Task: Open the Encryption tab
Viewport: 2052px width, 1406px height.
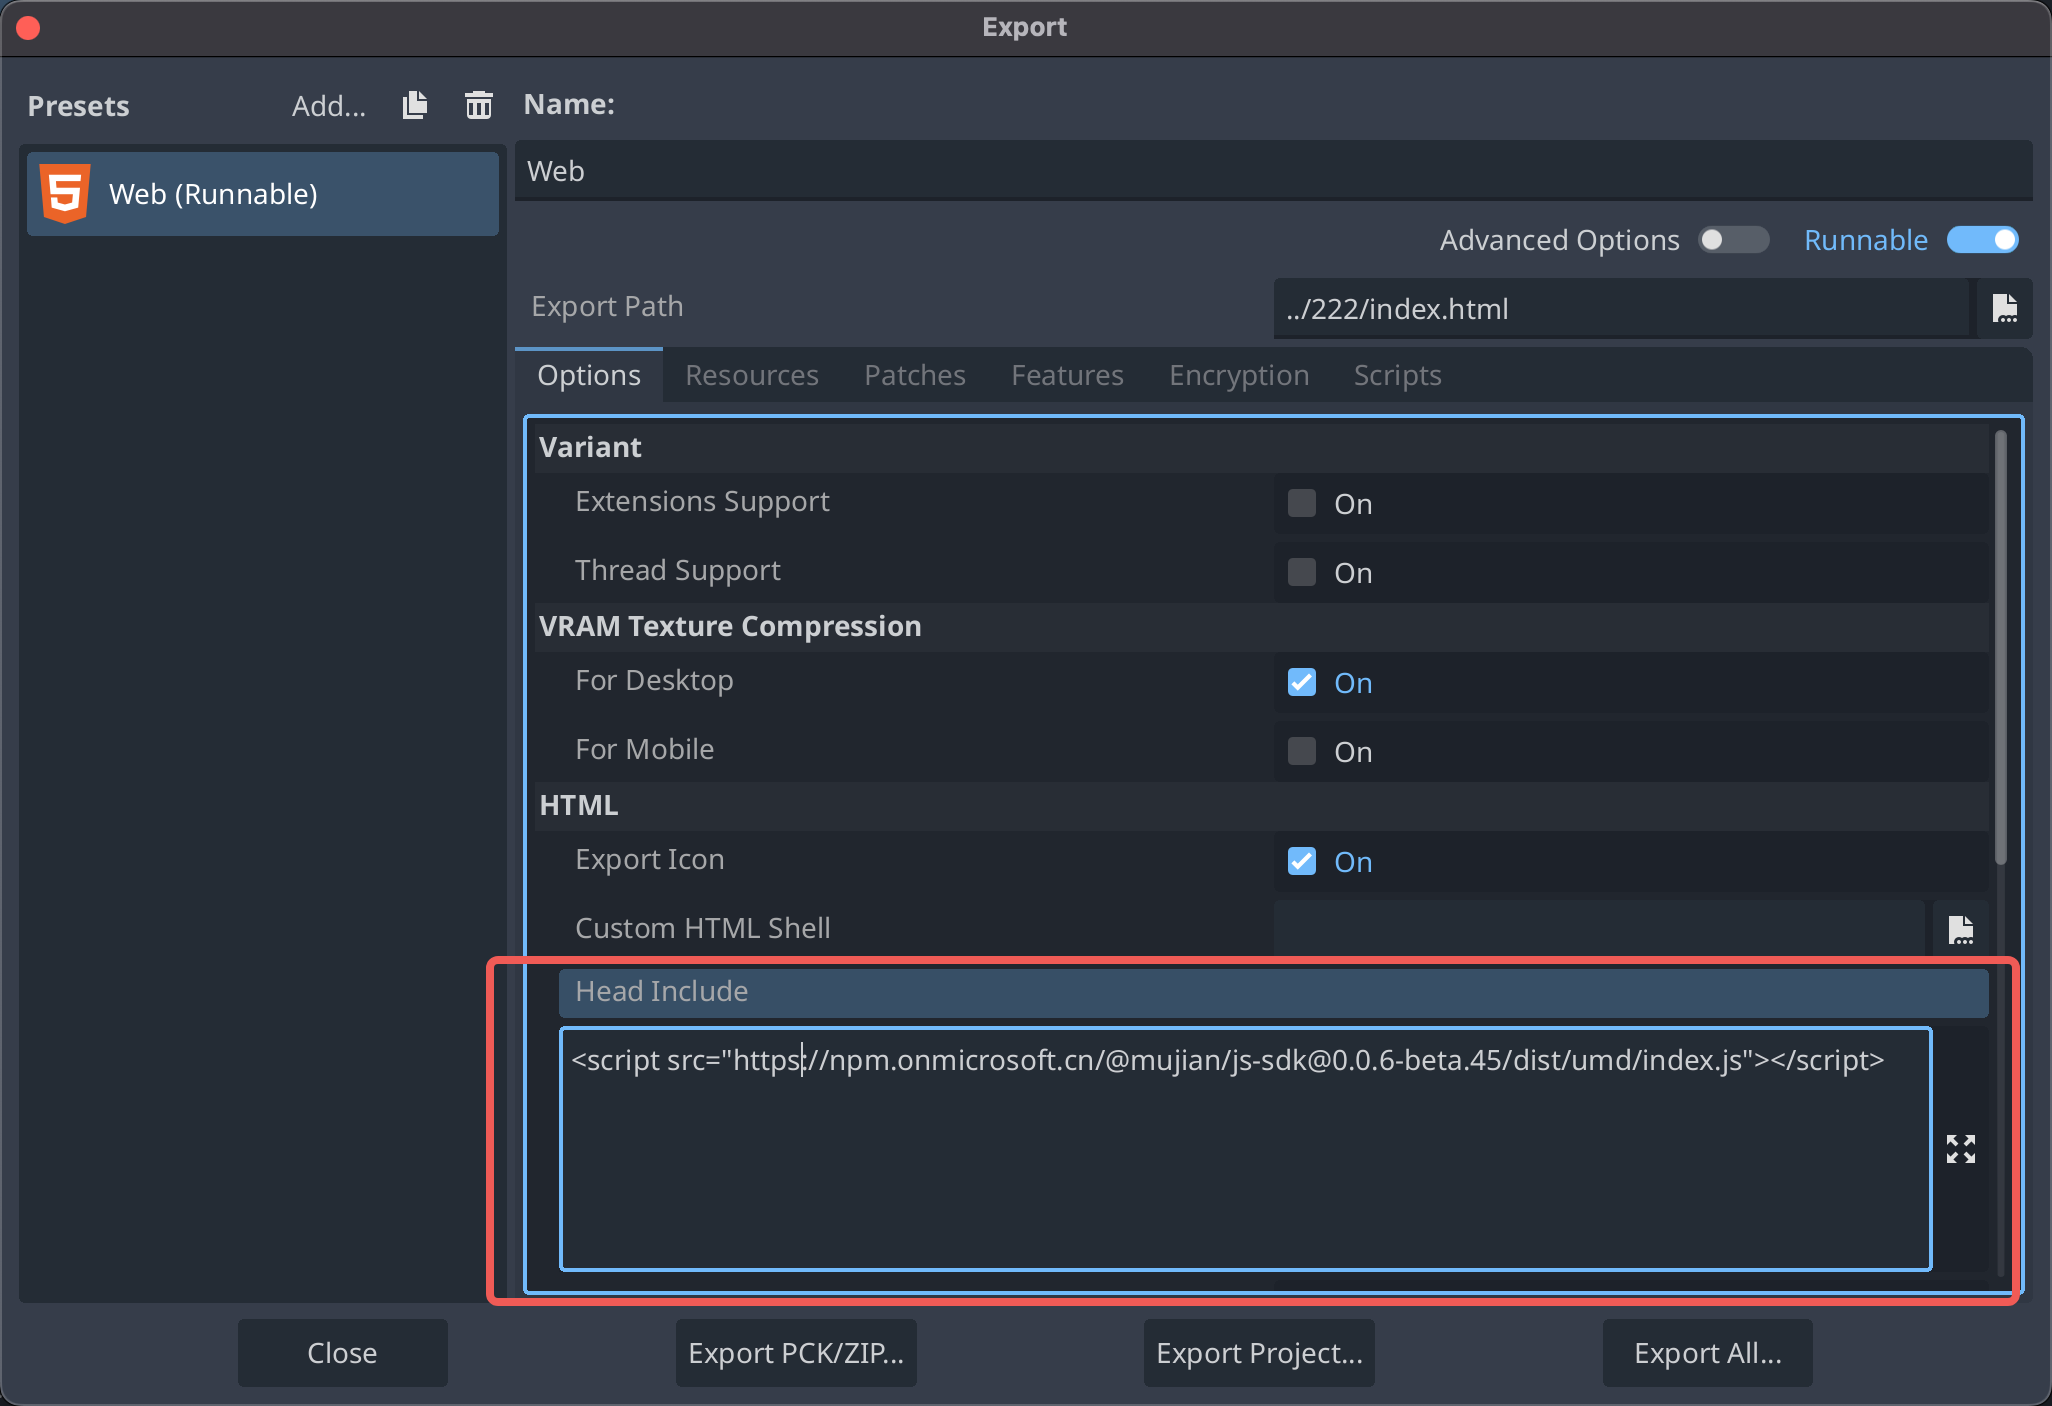Action: (x=1238, y=375)
